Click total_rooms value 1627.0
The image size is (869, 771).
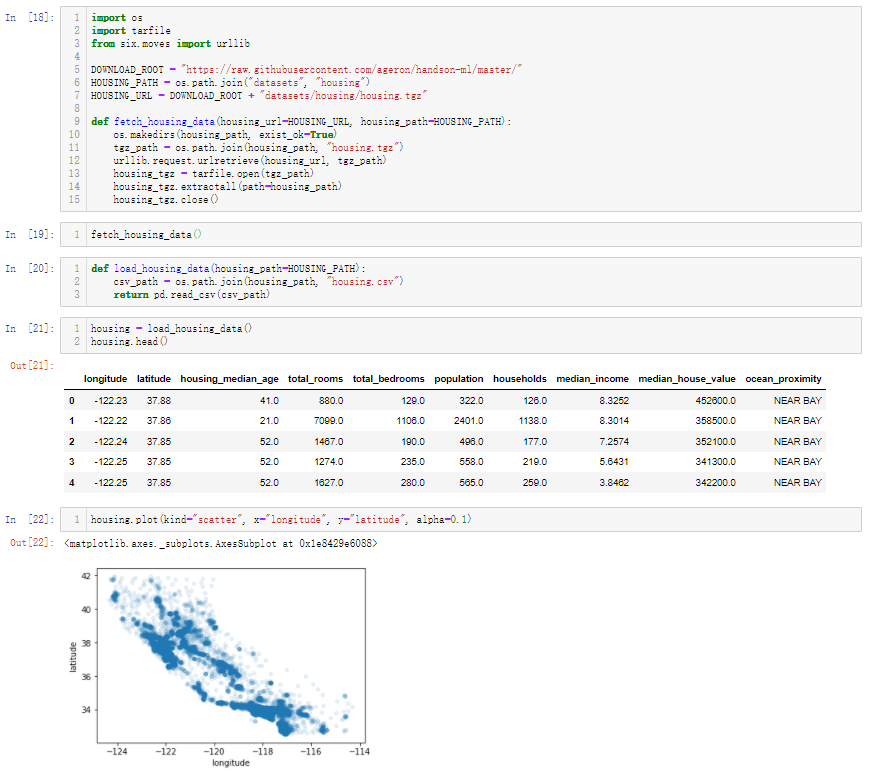[329, 483]
